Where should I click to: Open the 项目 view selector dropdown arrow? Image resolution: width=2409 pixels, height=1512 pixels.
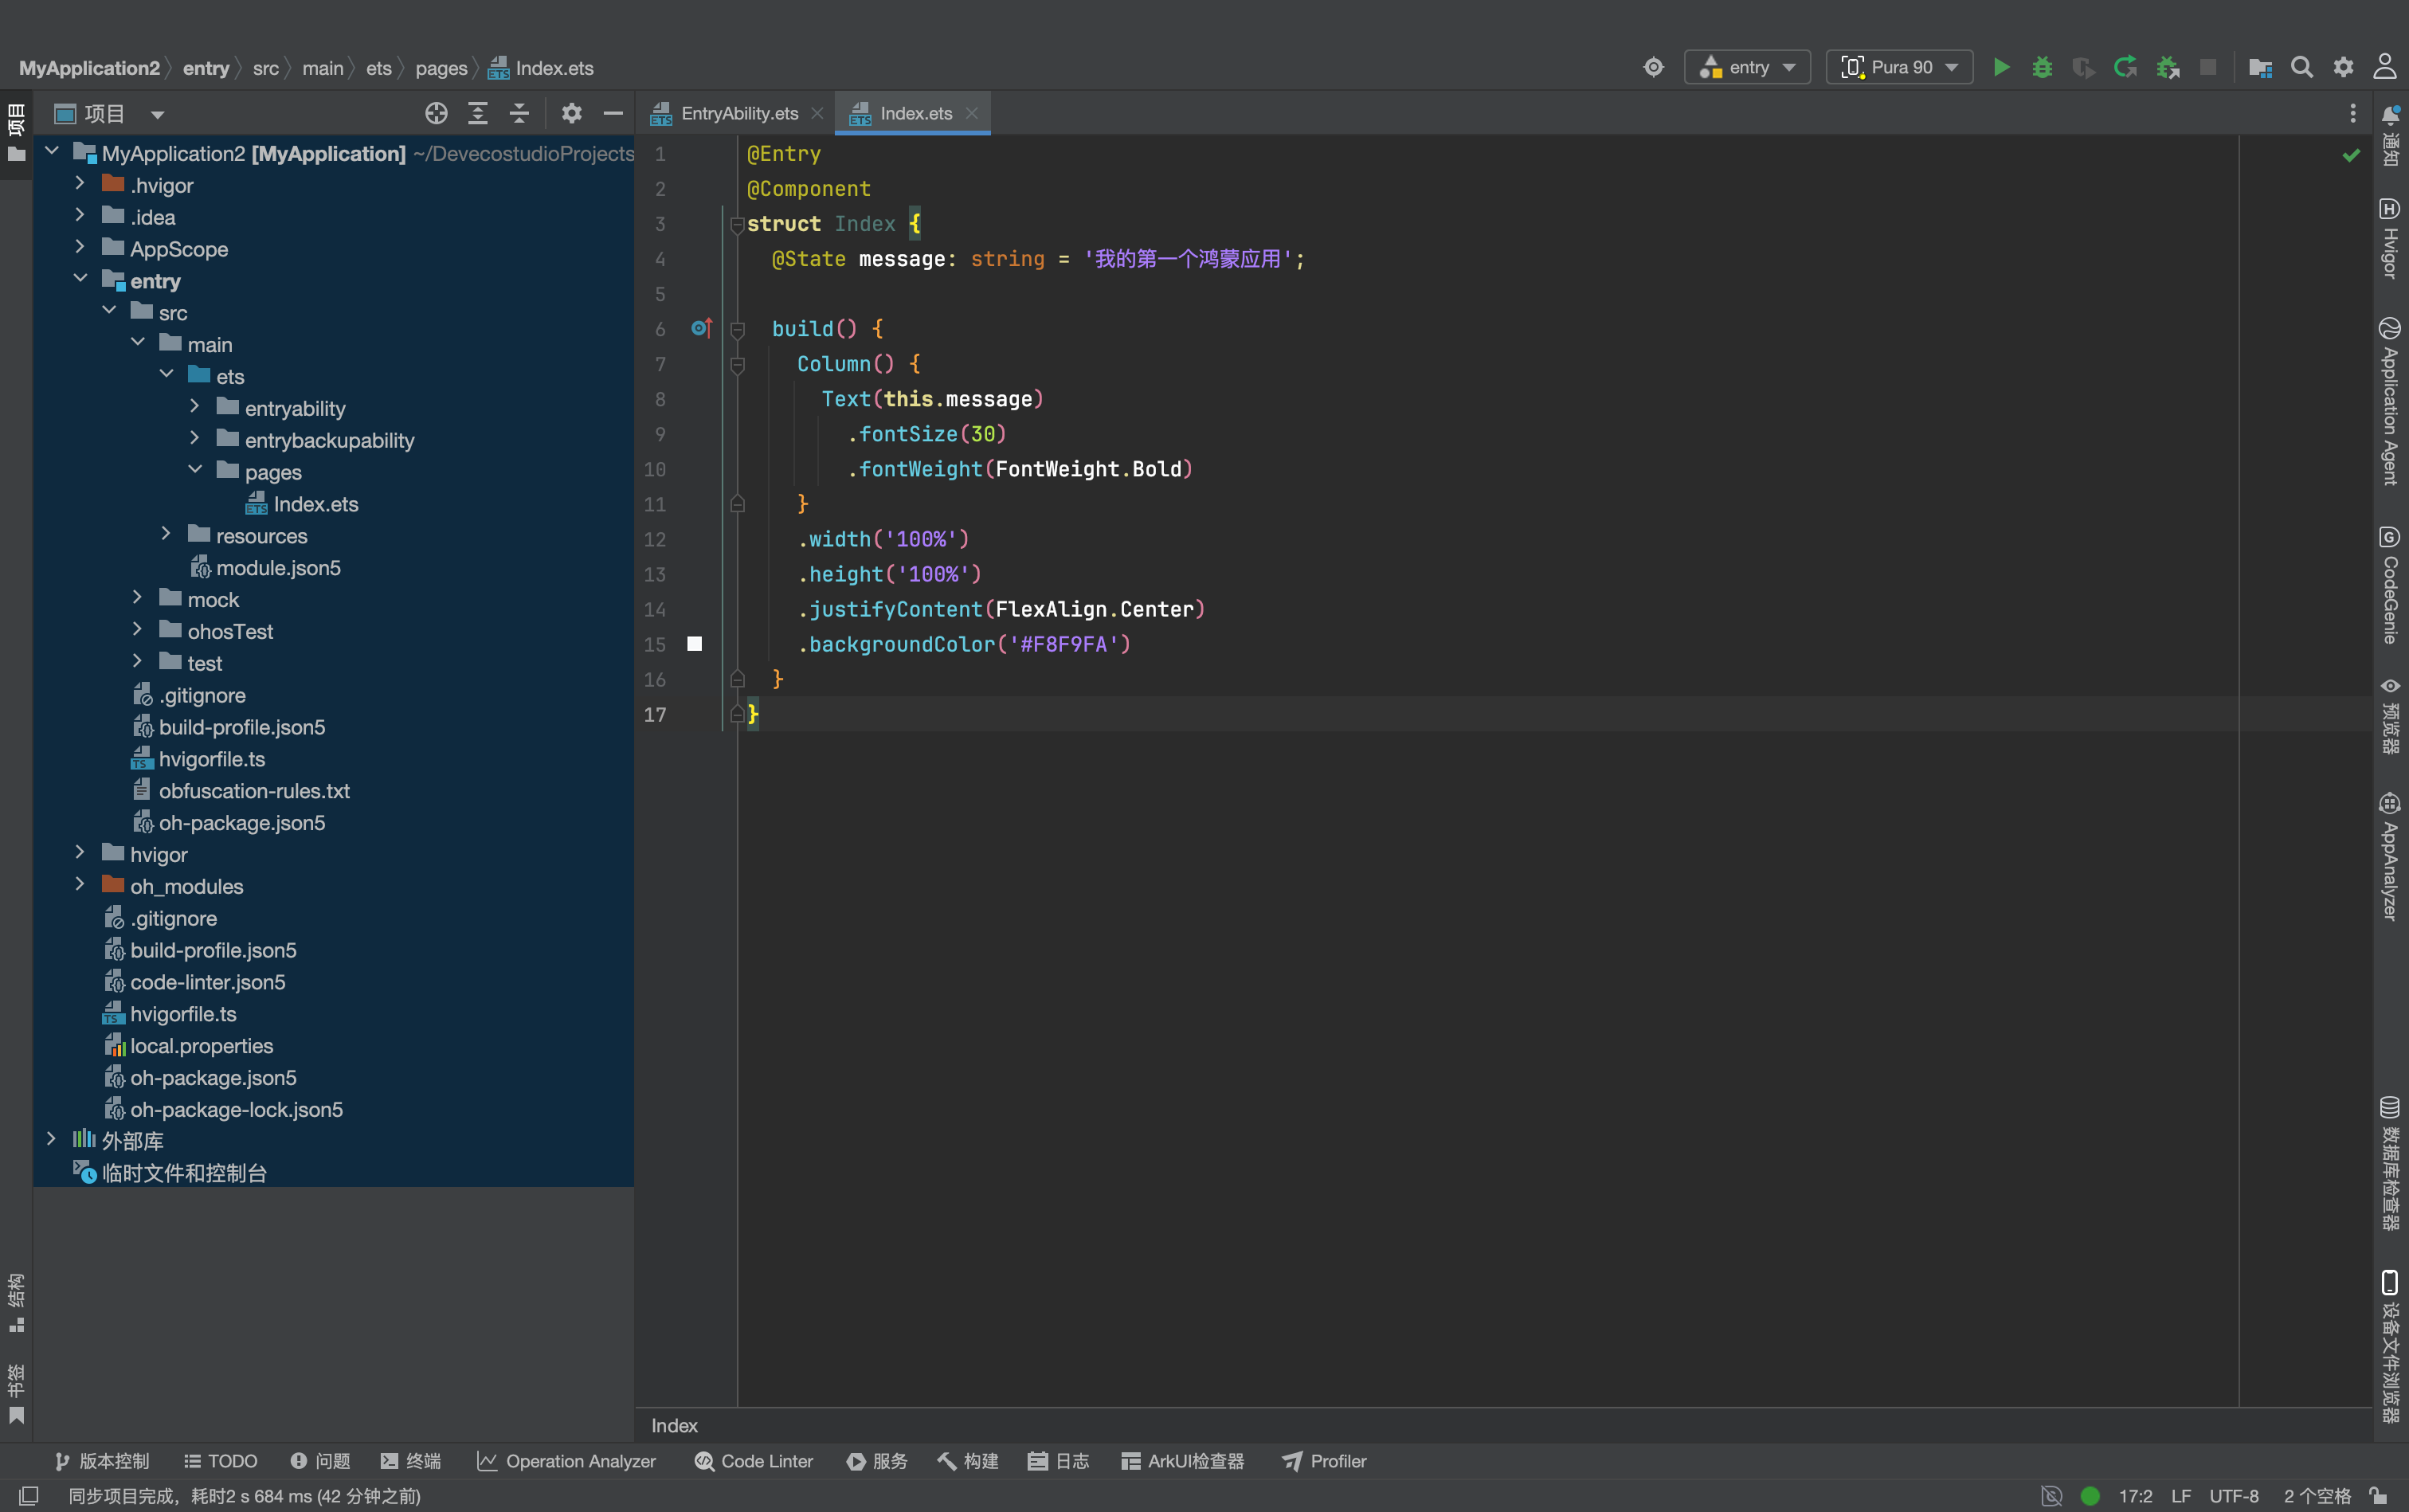click(x=157, y=114)
